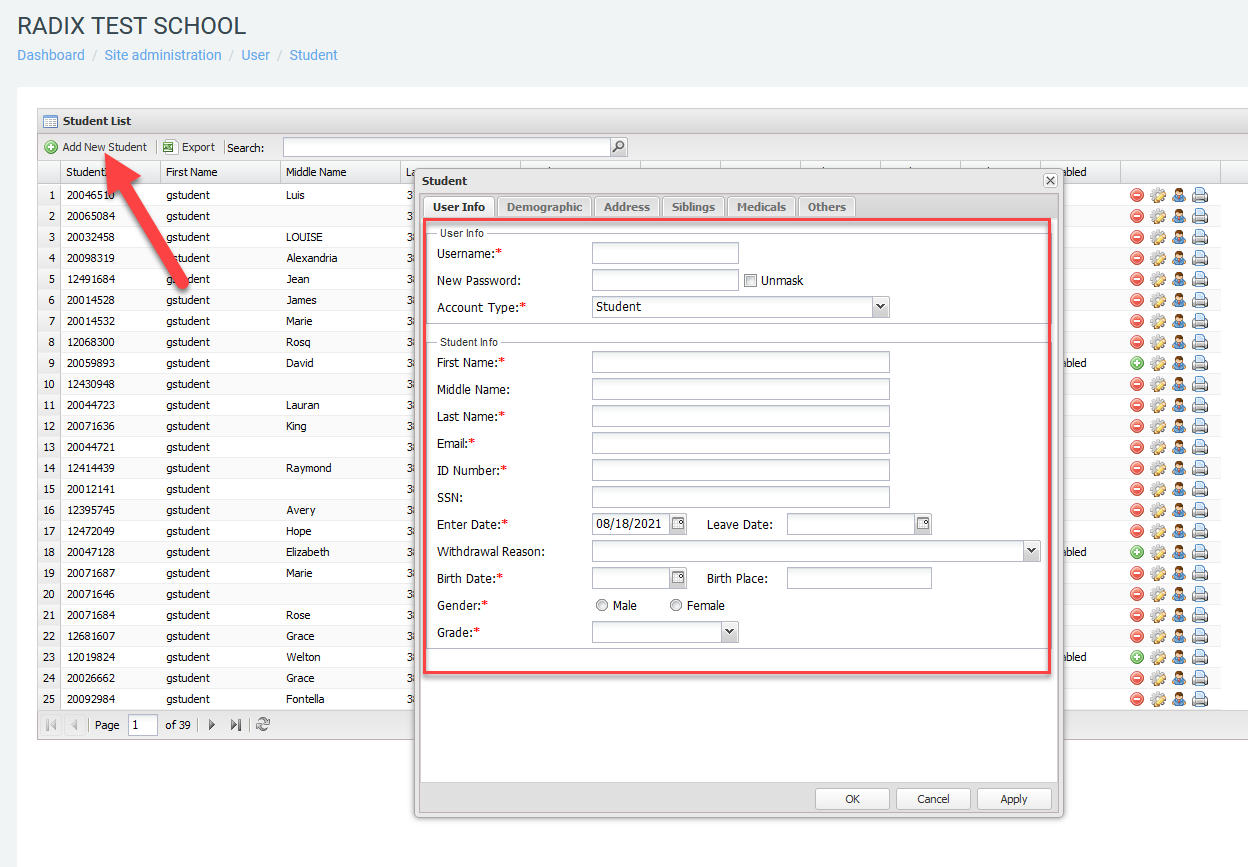The height and width of the screenshot is (867, 1248).
Task: Open the Enter Date calendar picker
Action: [678, 523]
